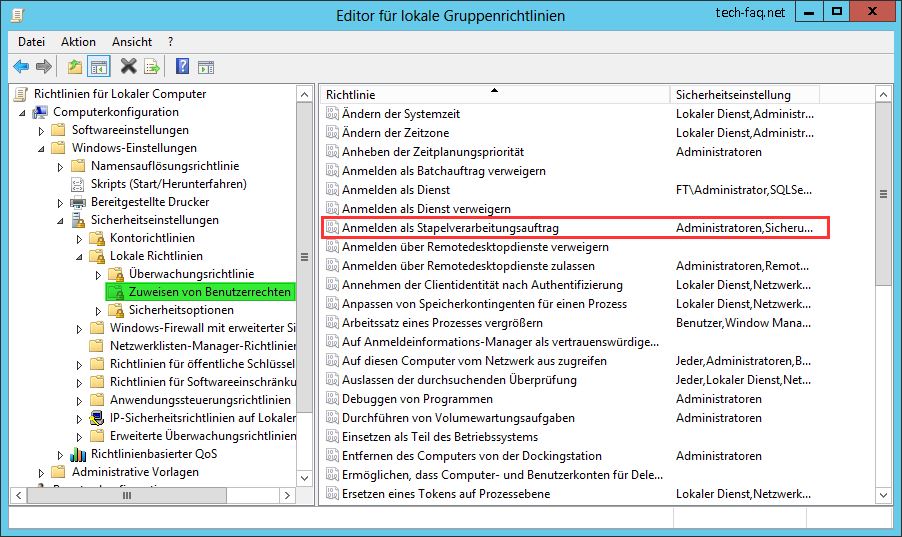902x537 pixels.
Task: Sort by the Richtlinie column header
Action: point(495,94)
